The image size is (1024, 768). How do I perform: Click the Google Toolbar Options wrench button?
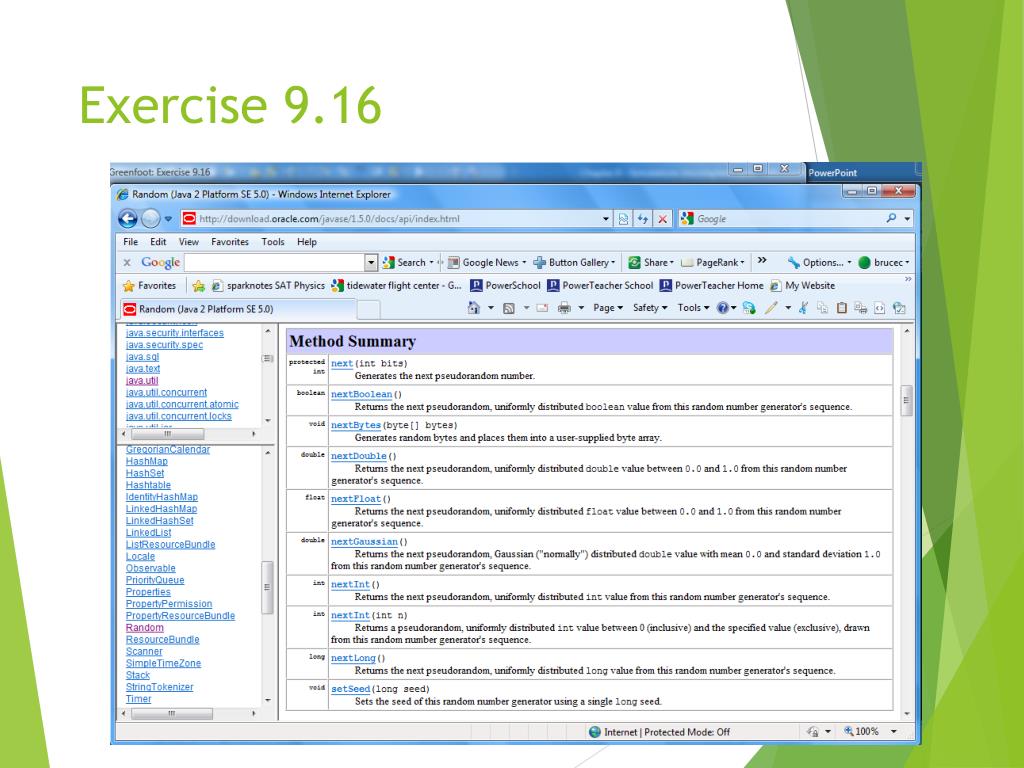pyautogui.click(x=820, y=263)
